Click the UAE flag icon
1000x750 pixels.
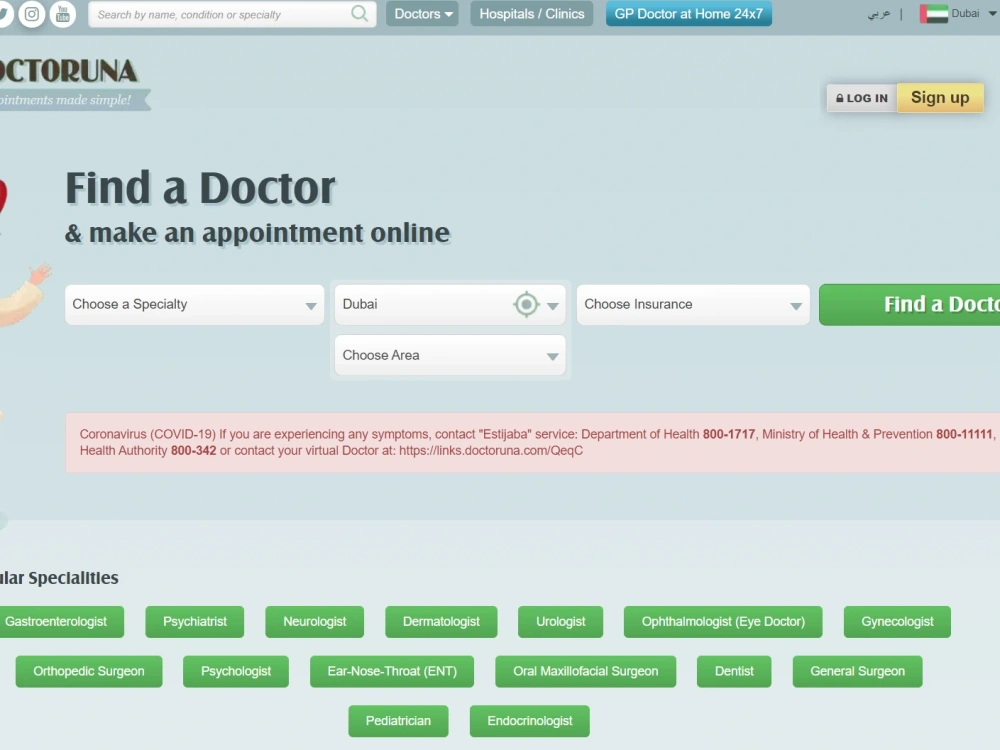(x=933, y=13)
